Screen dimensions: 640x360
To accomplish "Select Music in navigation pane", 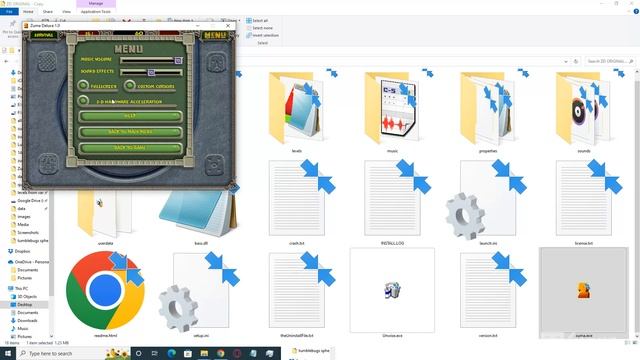I will pyautogui.click(x=20, y=328).
